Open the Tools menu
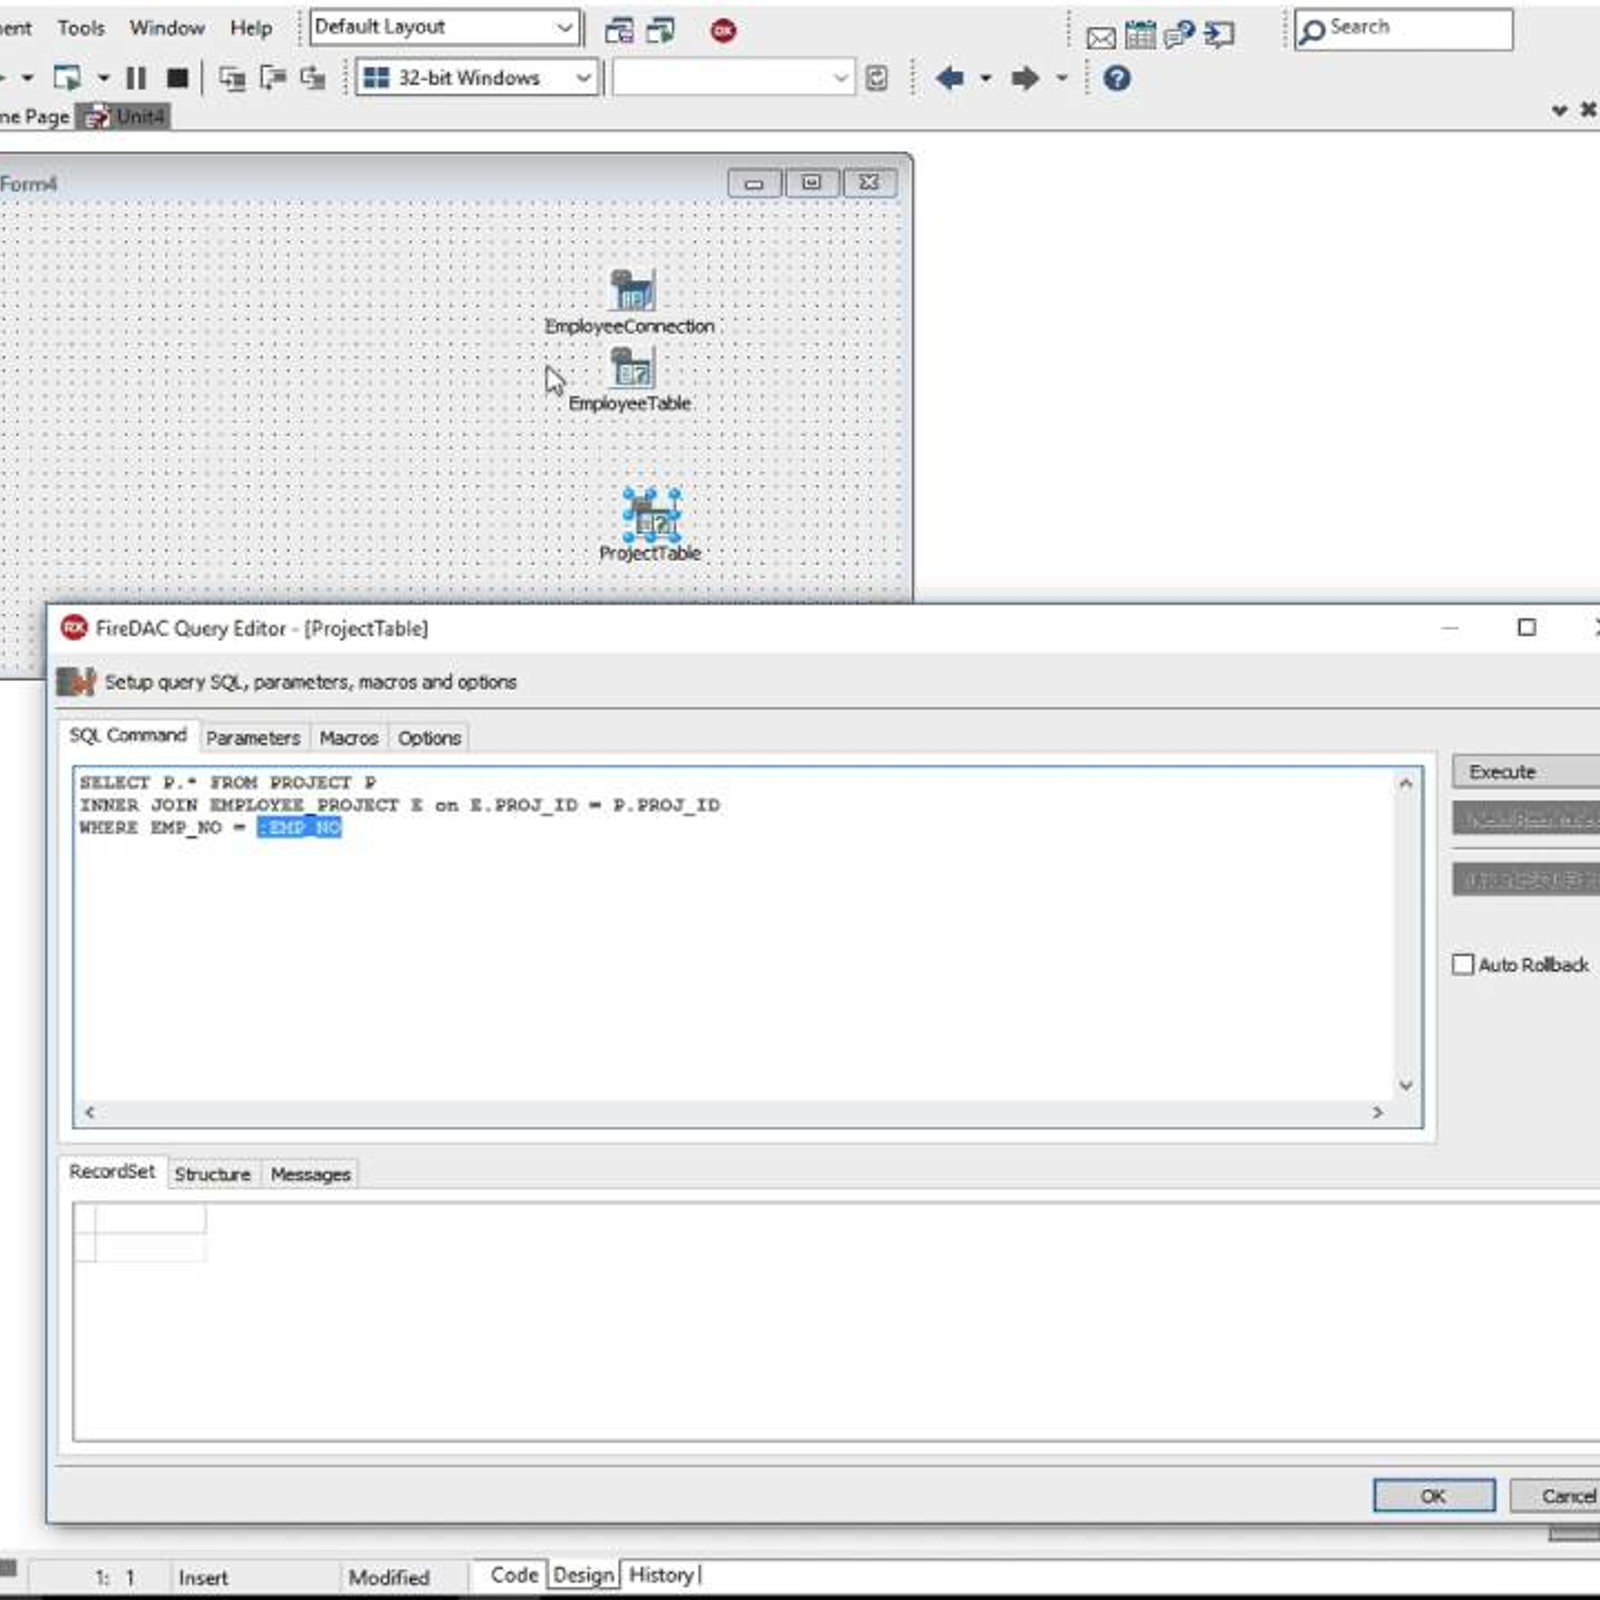The width and height of the screenshot is (1600, 1600). [x=81, y=28]
